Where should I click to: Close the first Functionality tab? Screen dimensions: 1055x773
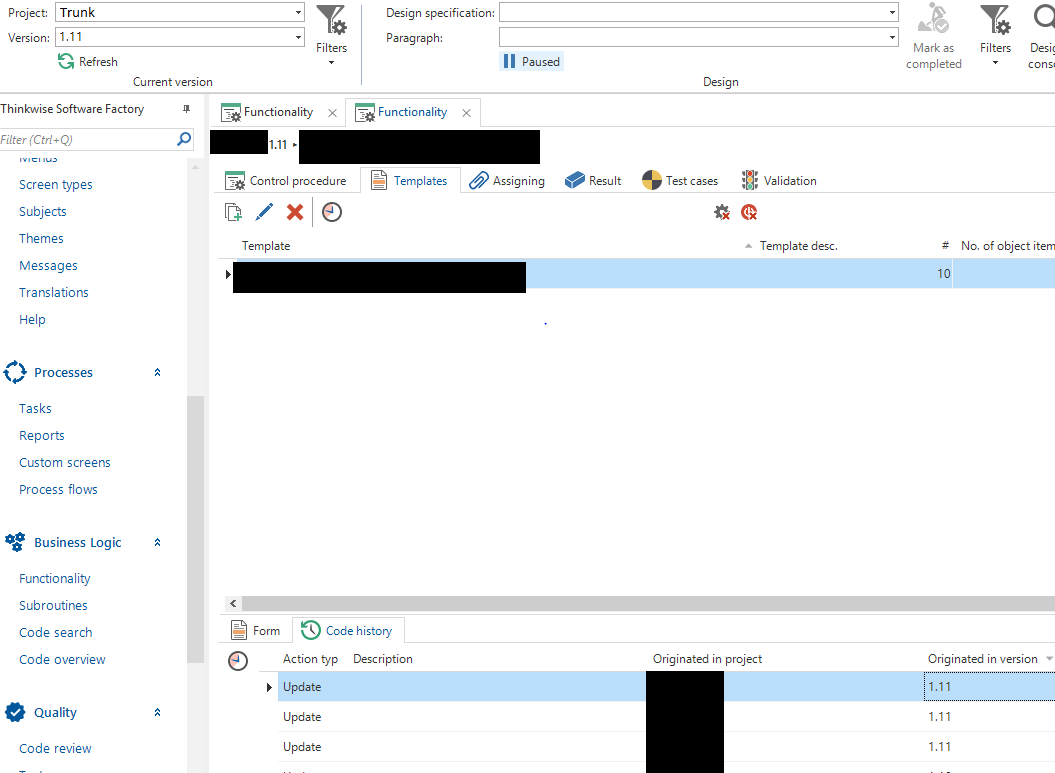pyautogui.click(x=332, y=113)
